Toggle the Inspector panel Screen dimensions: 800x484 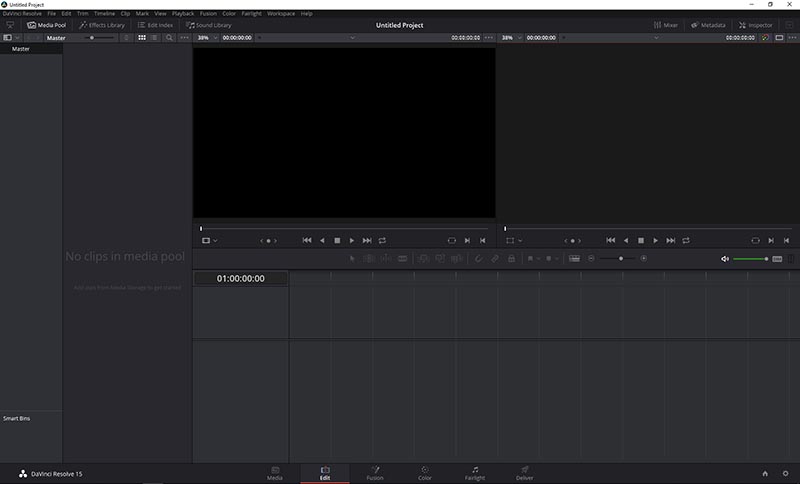pyautogui.click(x=756, y=25)
